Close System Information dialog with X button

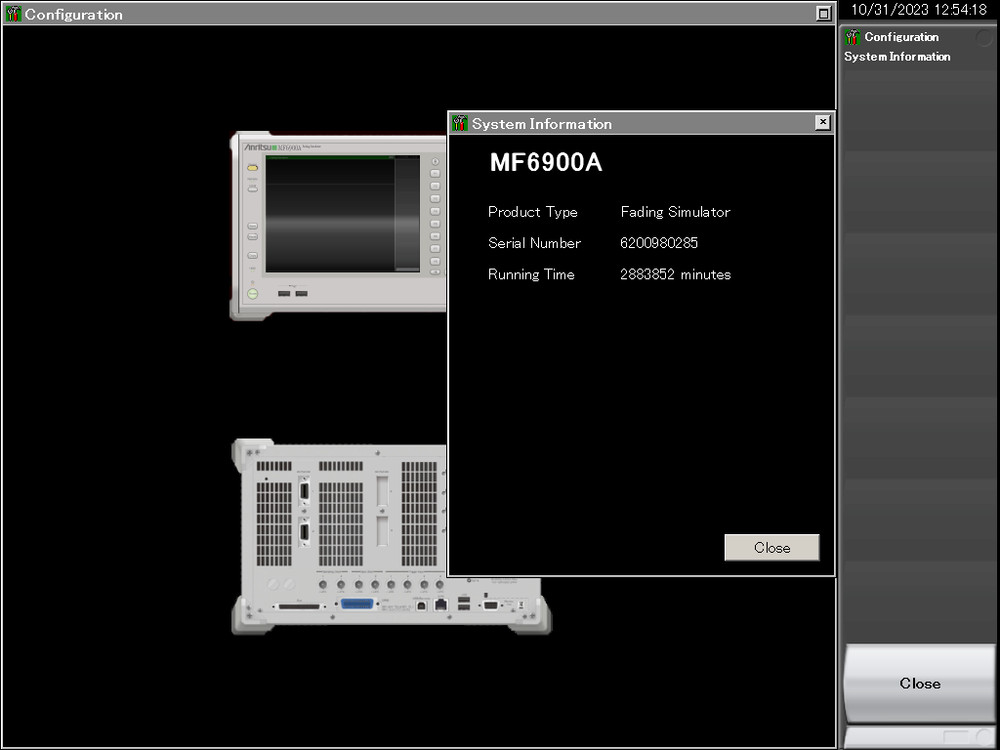pyautogui.click(x=823, y=122)
